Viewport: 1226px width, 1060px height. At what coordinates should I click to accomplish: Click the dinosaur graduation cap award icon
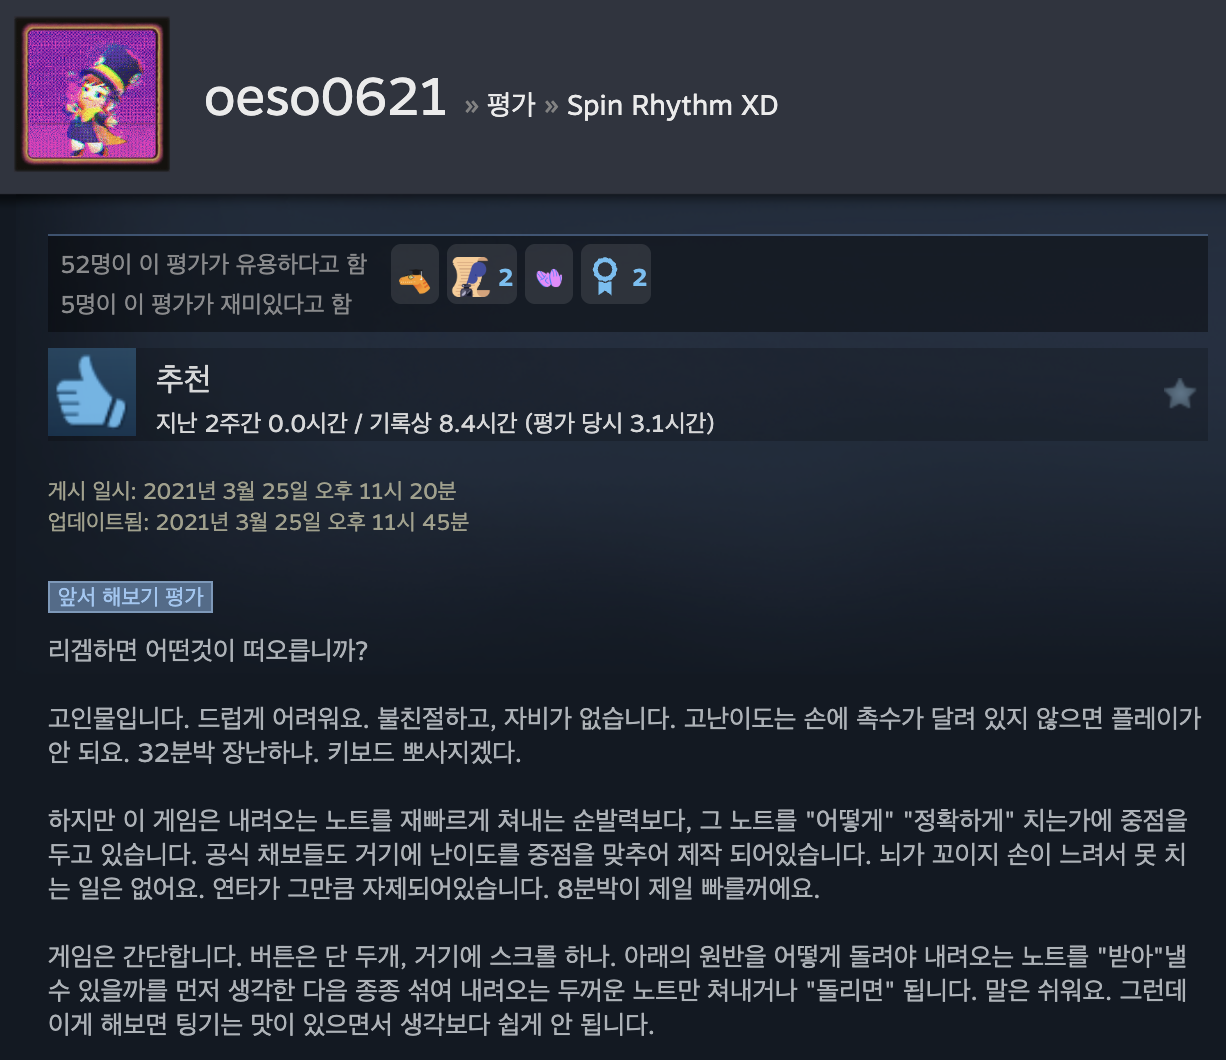tap(415, 274)
